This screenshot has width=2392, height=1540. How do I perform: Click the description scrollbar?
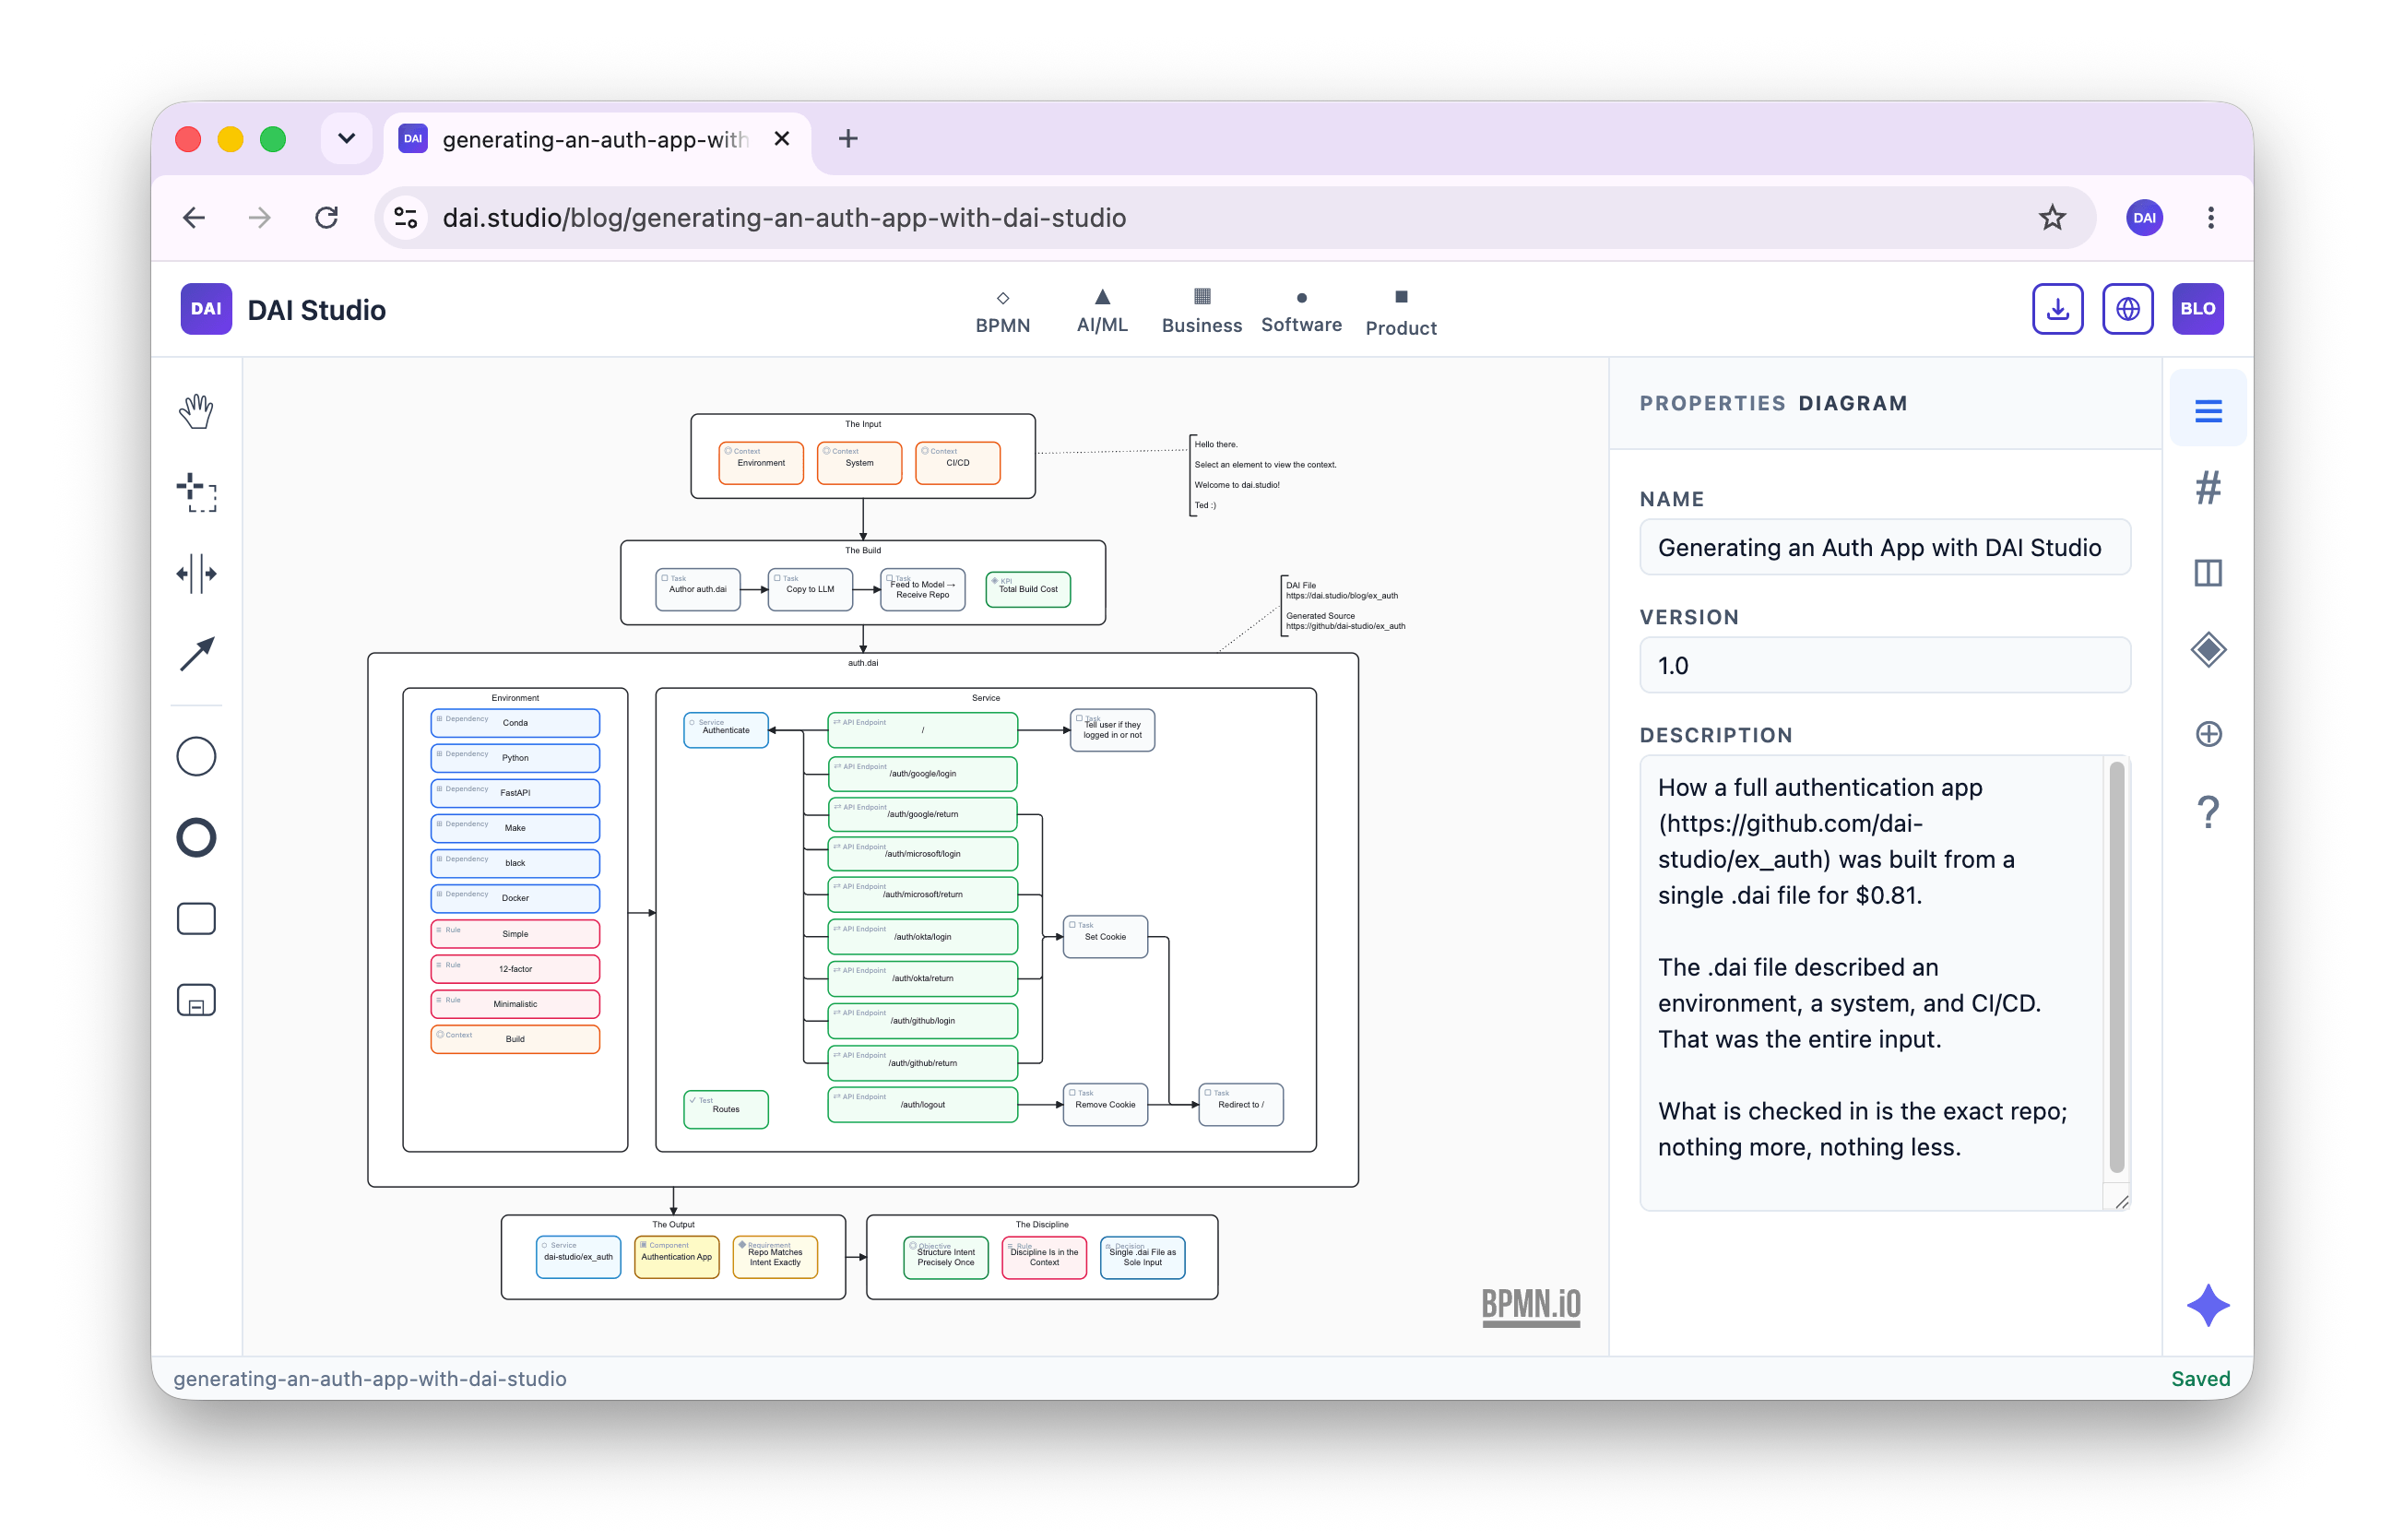(x=2116, y=966)
